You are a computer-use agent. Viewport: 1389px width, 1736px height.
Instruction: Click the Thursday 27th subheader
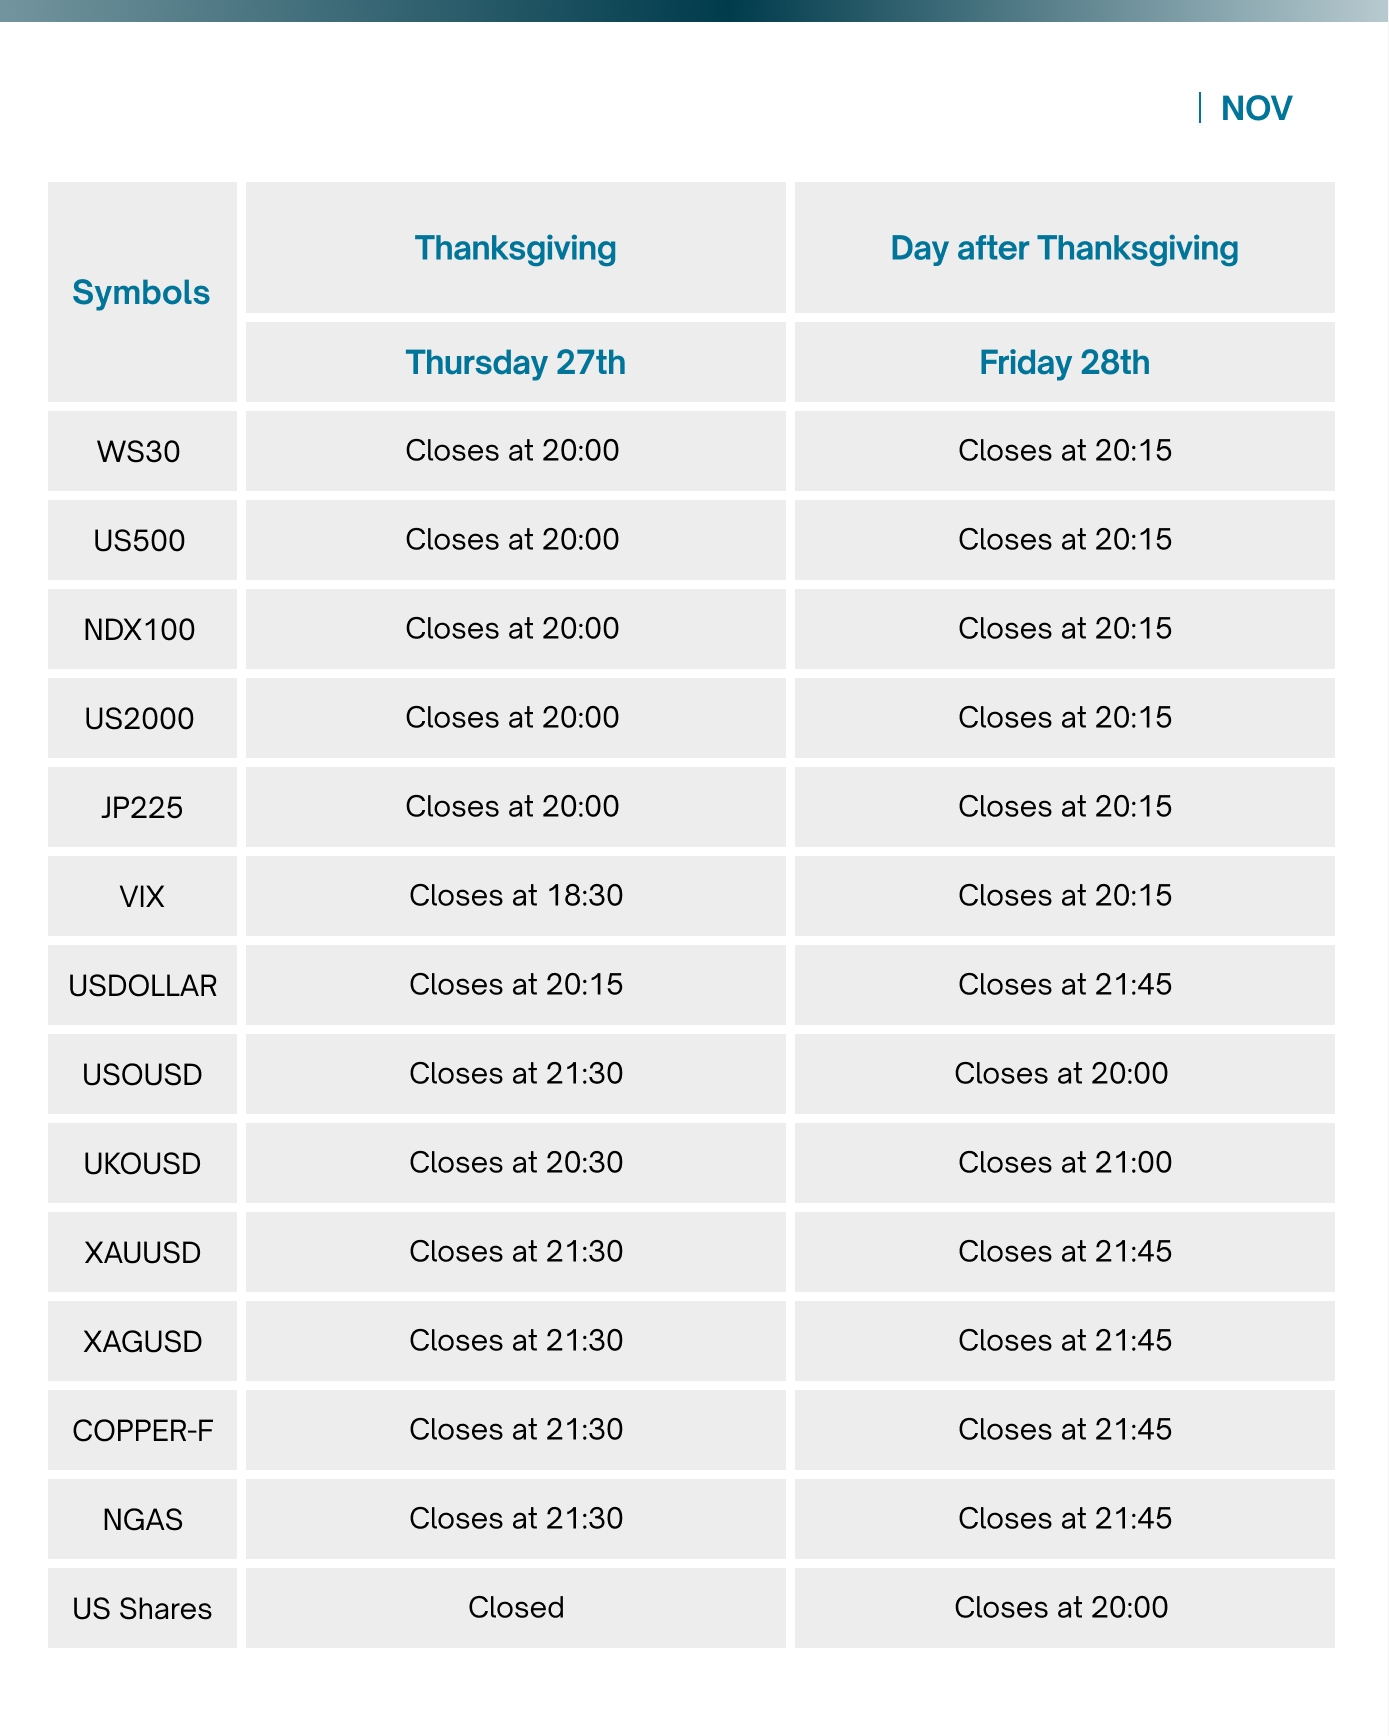tap(515, 362)
